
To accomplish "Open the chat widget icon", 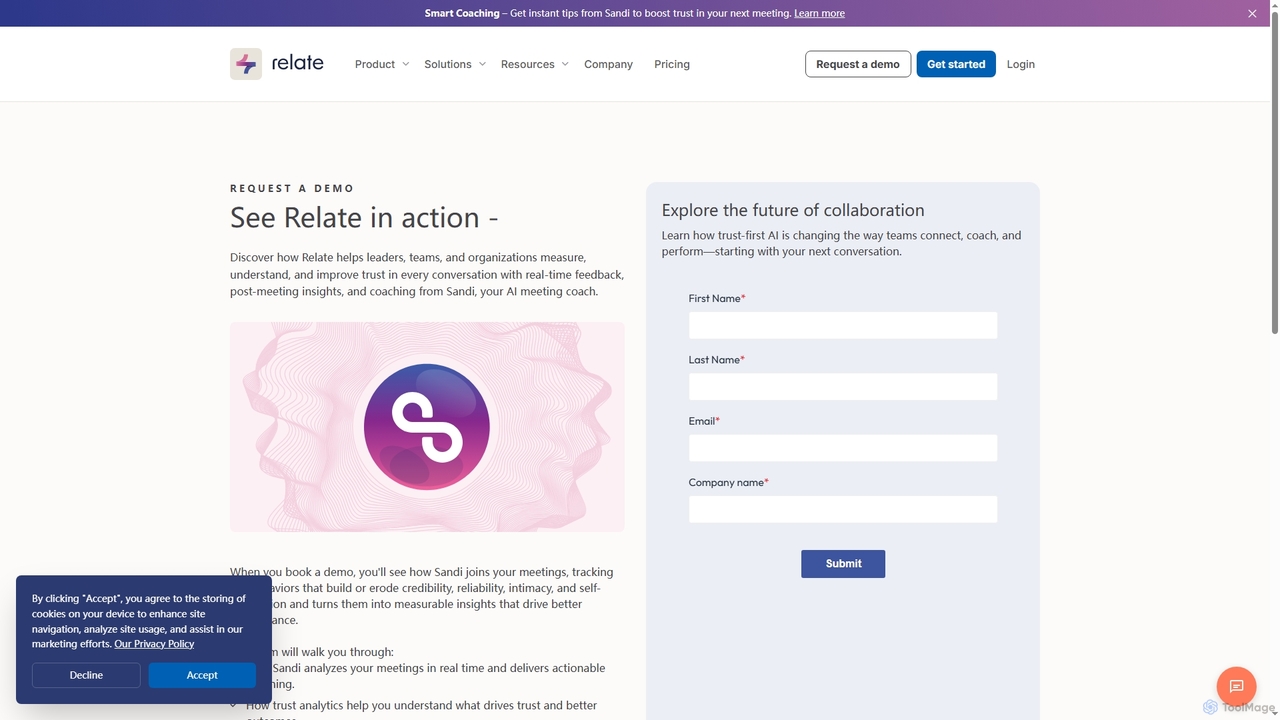I will (x=1236, y=686).
